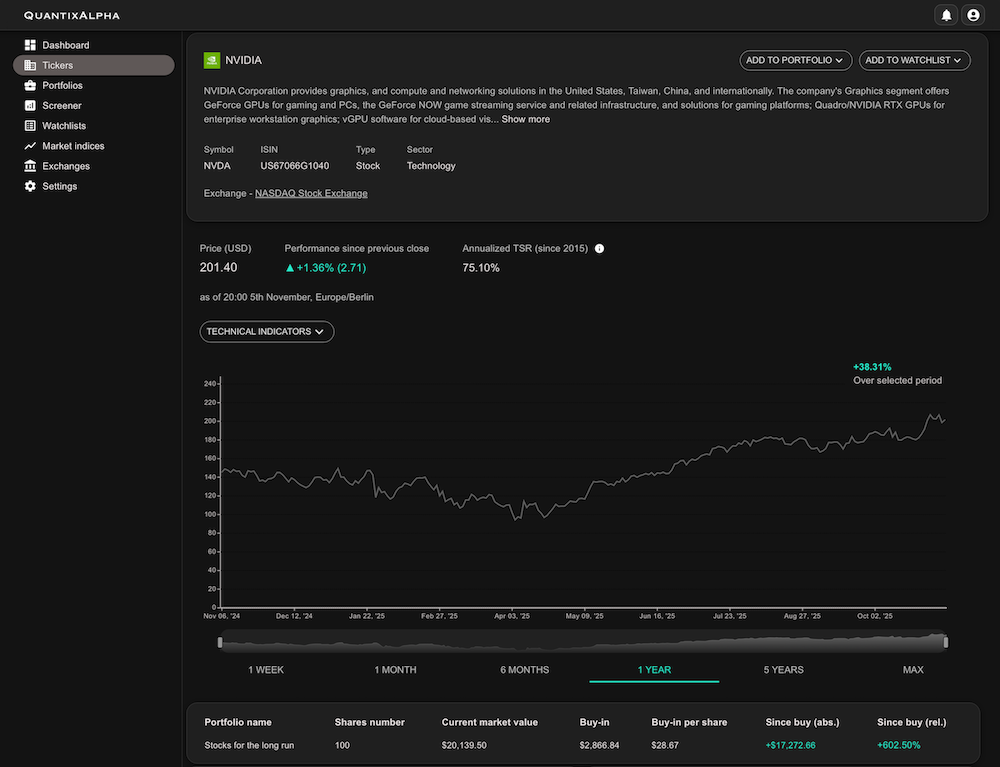Screen dimensions: 1000x767
Task: Click the Watchlists icon in sidebar
Action: click(30, 126)
